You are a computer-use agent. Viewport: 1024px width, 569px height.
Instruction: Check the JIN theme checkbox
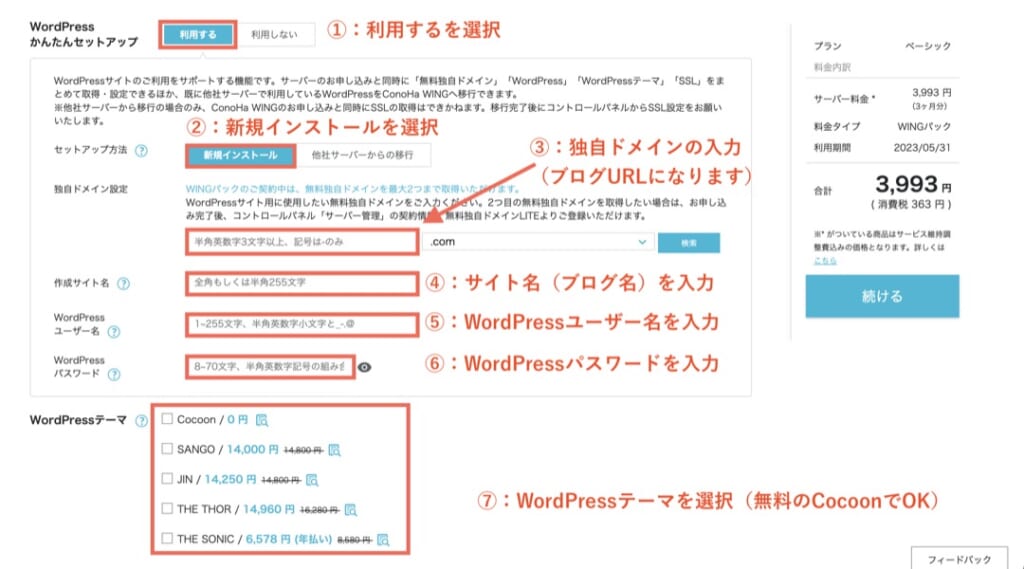167,479
